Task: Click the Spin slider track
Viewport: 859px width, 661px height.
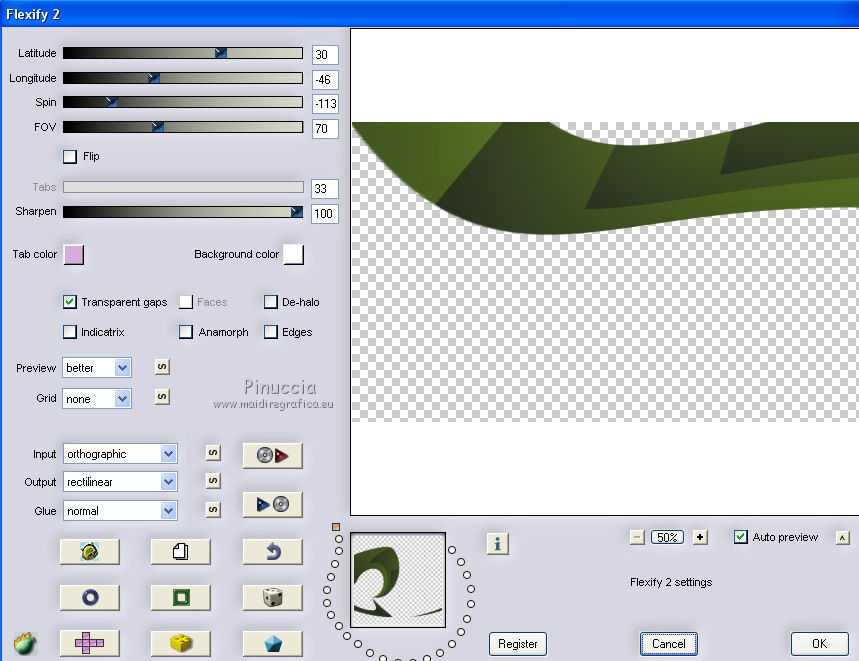Action: tap(183, 102)
